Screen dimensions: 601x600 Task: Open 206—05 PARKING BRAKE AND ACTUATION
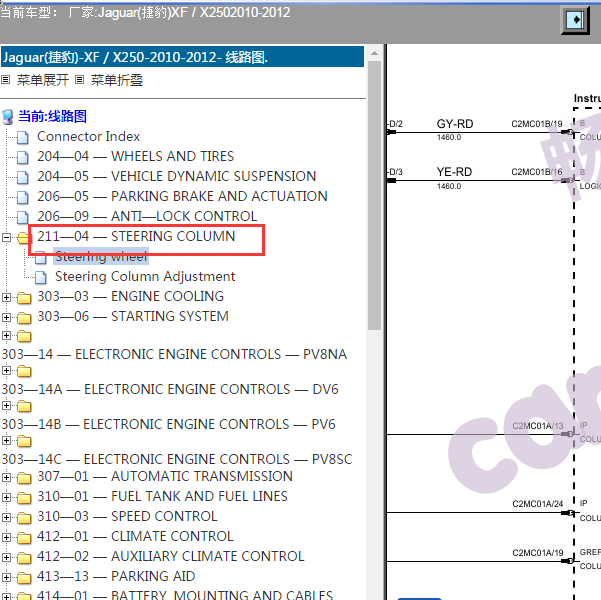point(182,196)
